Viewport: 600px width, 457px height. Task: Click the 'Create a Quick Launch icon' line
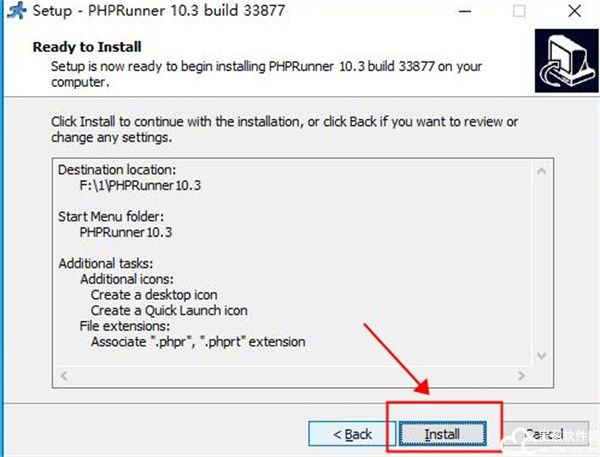(169, 310)
